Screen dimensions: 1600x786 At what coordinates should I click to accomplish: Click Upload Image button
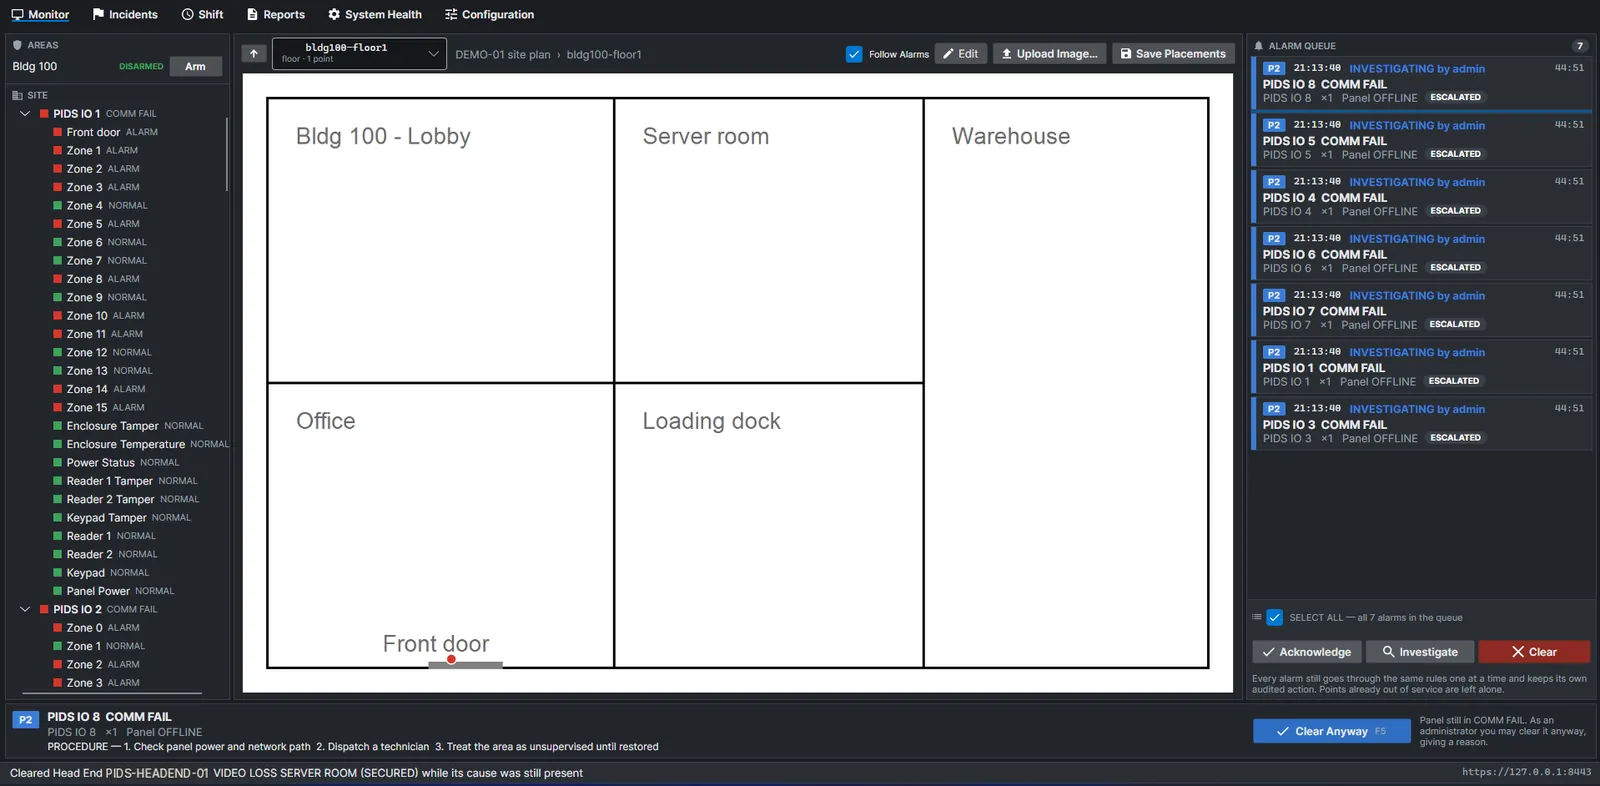(x=1049, y=54)
